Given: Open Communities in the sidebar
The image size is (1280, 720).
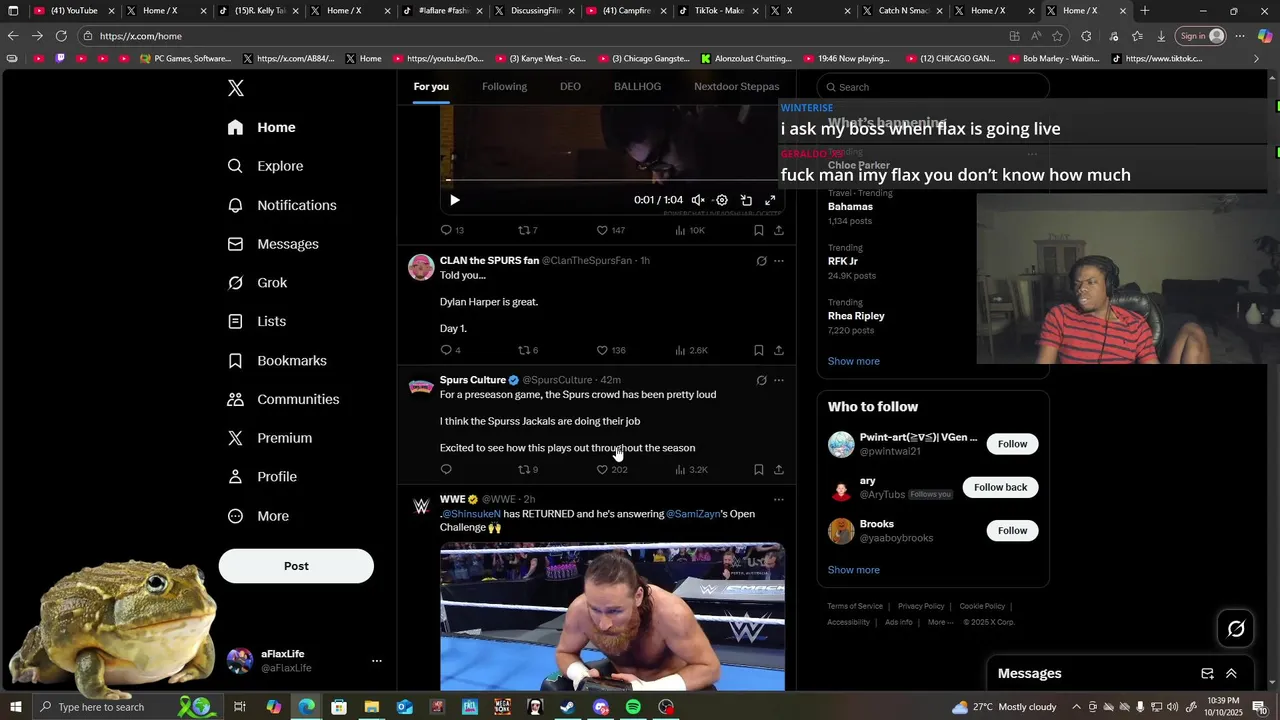Looking at the screenshot, I should point(283,399).
